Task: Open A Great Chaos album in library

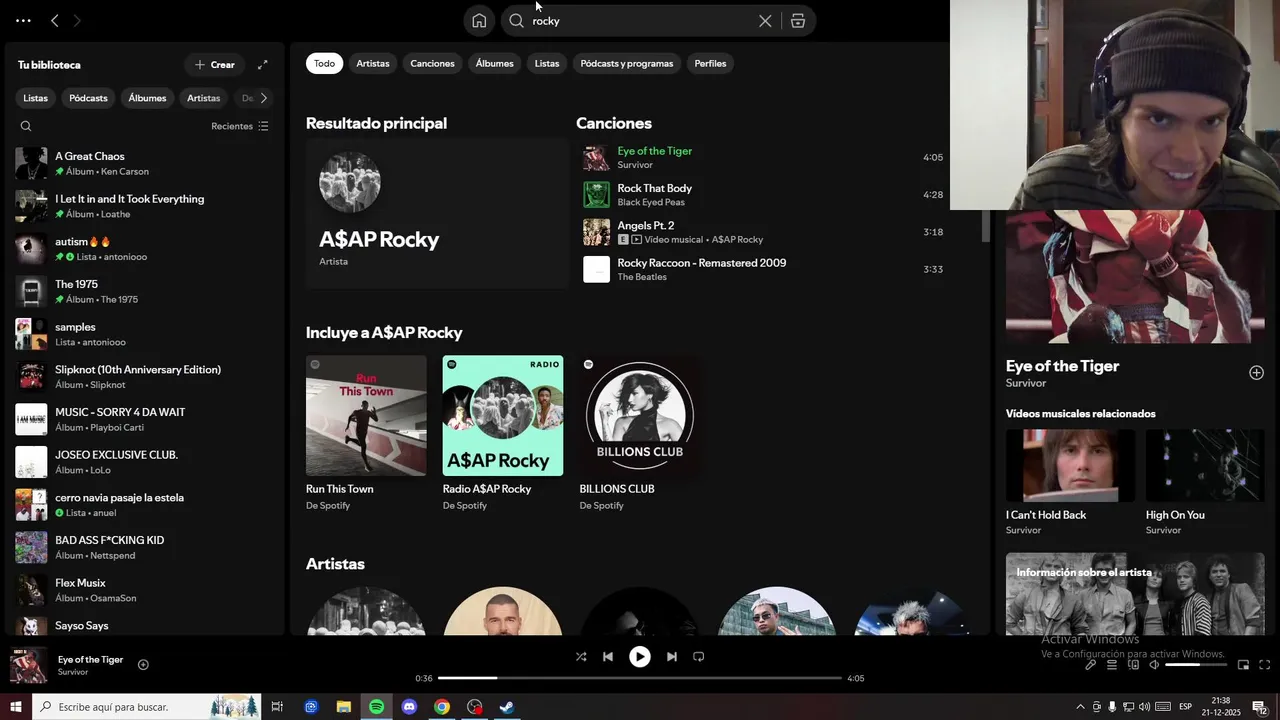Action: click(x=145, y=164)
